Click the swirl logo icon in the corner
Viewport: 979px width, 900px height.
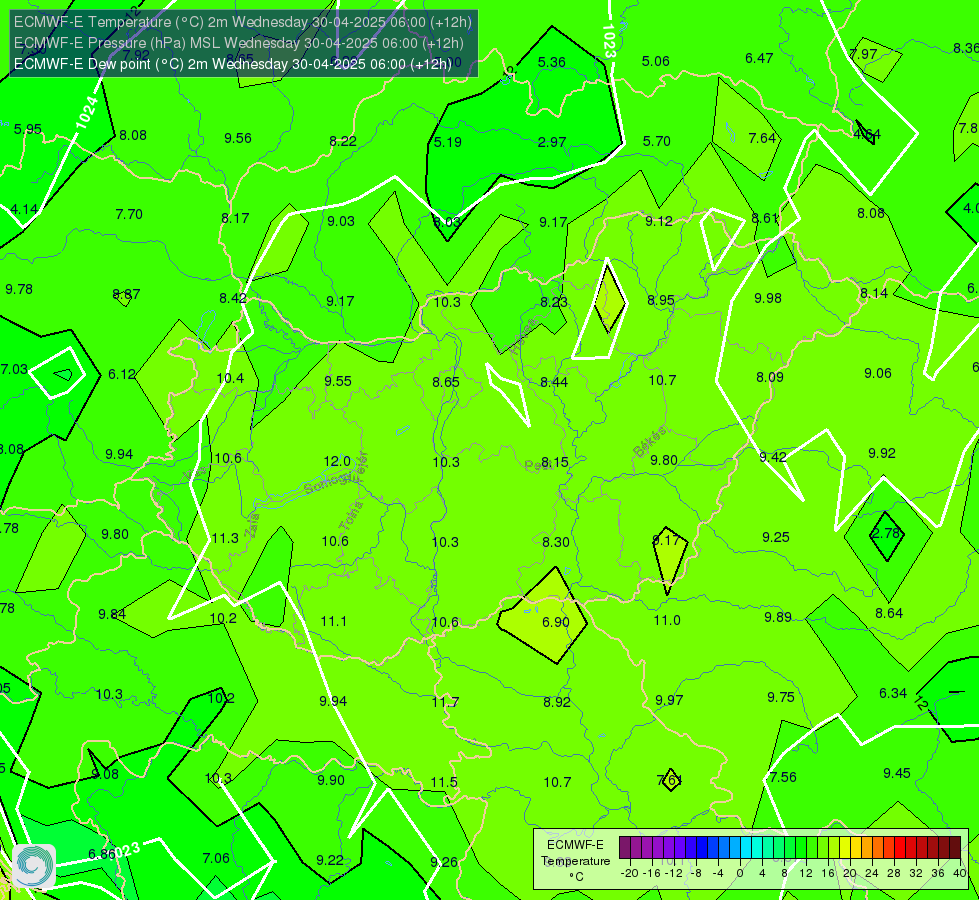34,866
